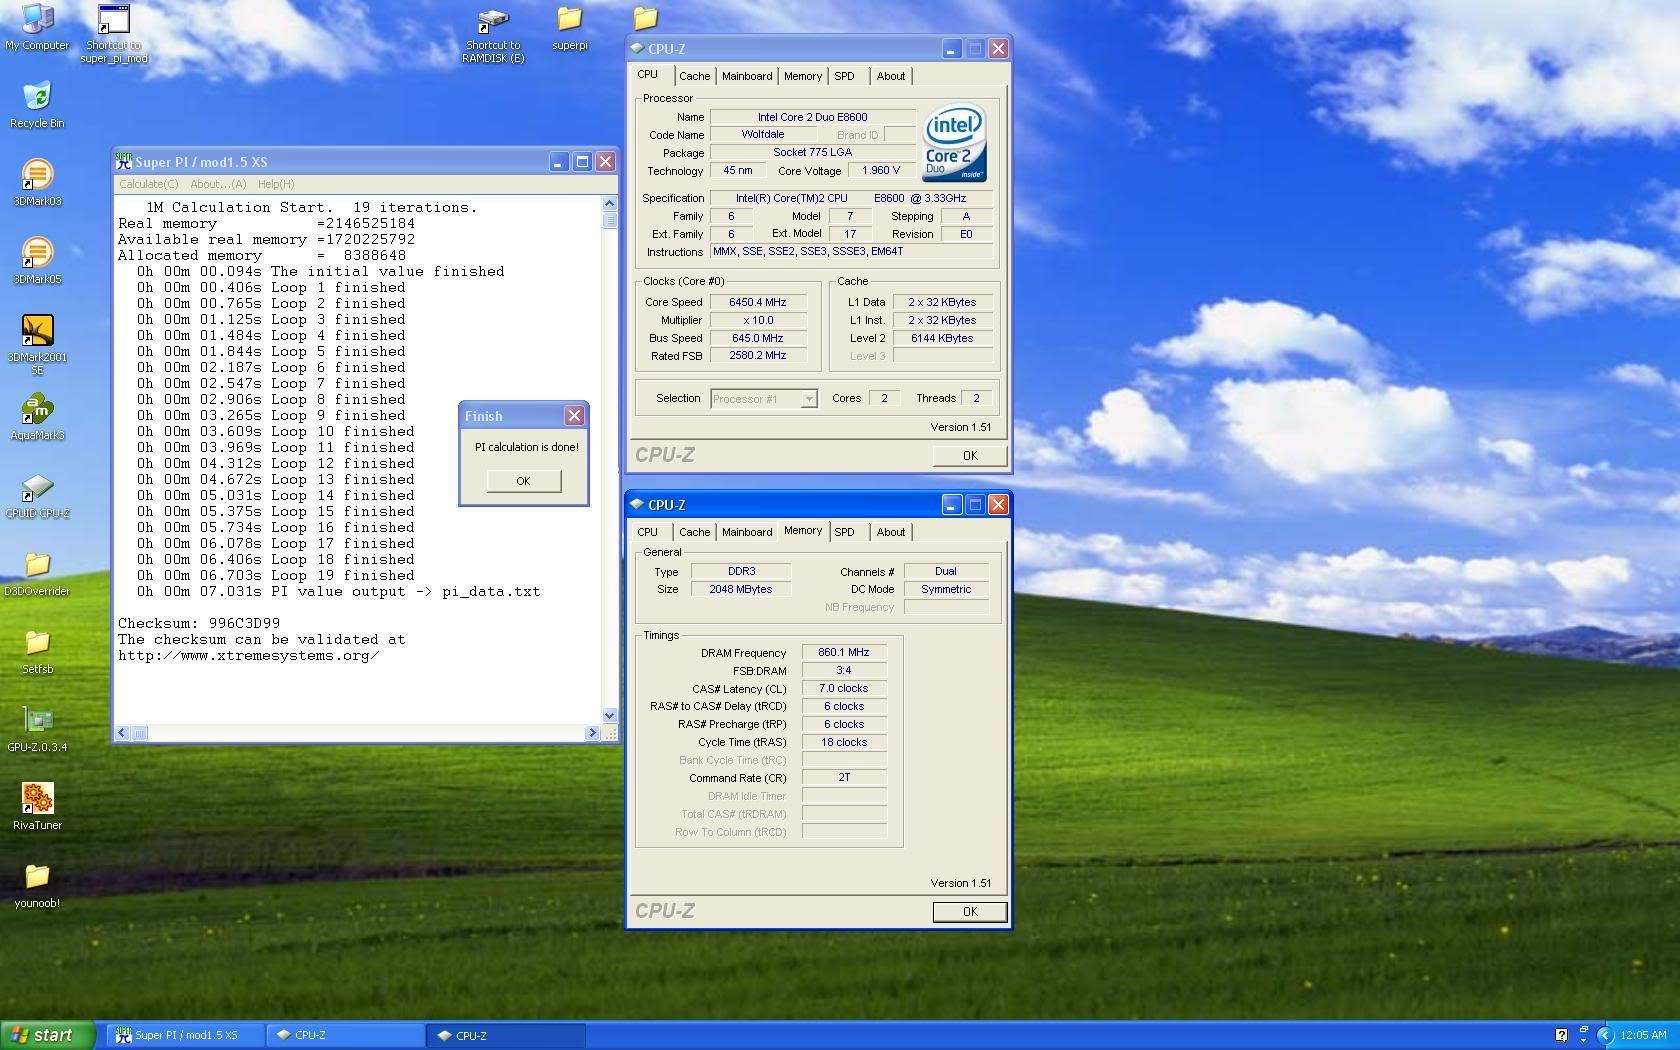The height and width of the screenshot is (1050, 1680).
Task: Open Mainboard tab in upper CPU-Z
Action: click(747, 76)
